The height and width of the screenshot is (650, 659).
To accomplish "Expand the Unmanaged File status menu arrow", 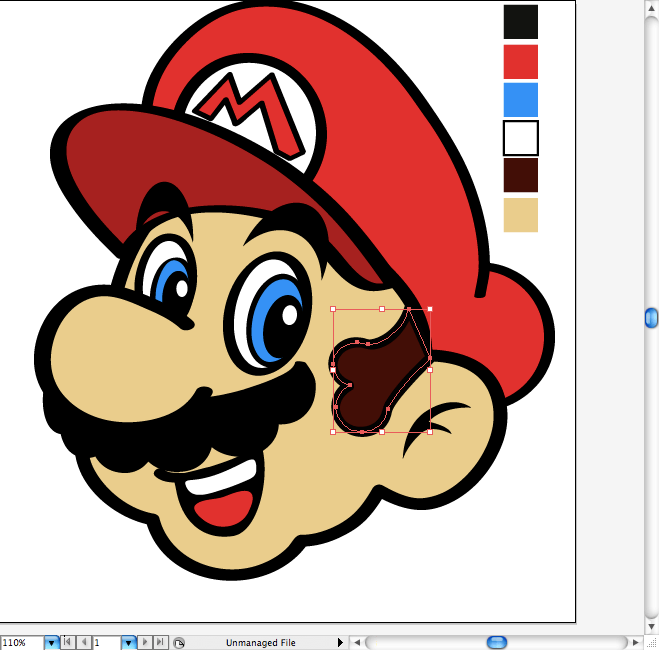I will coord(340,642).
